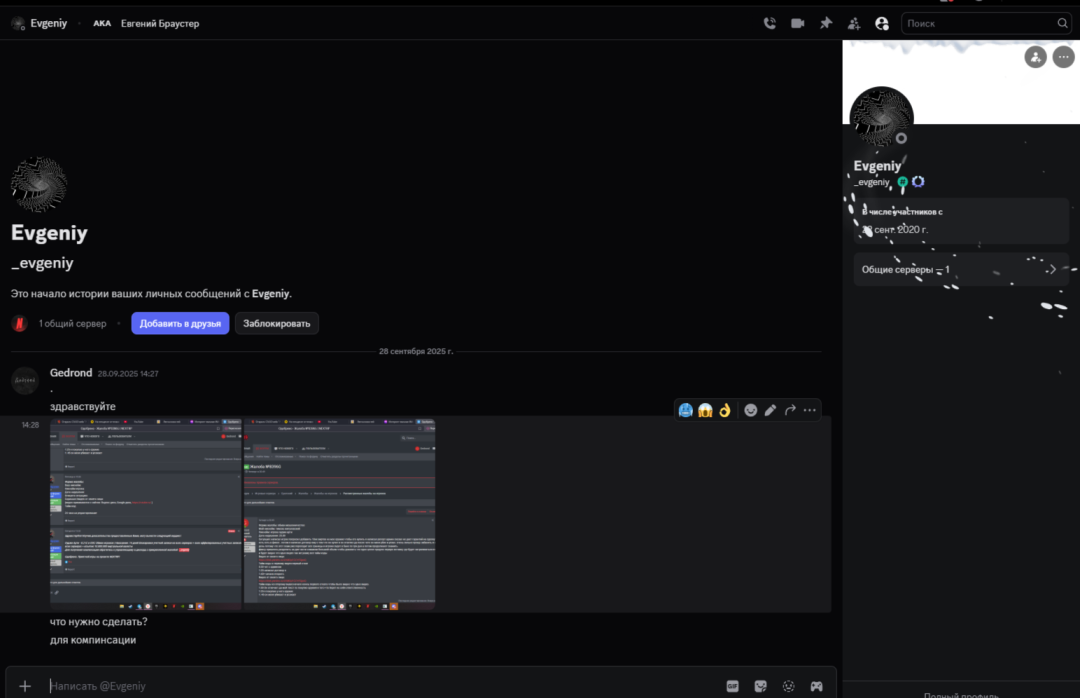Add friends to this DM

pyautogui.click(x=853, y=23)
